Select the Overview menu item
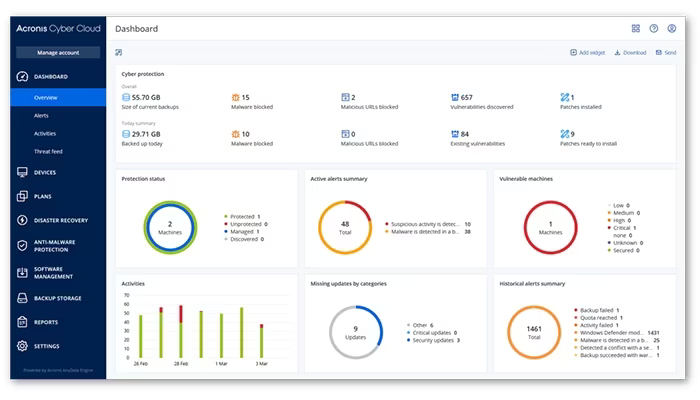This screenshot has height=400, width=700. click(58, 97)
